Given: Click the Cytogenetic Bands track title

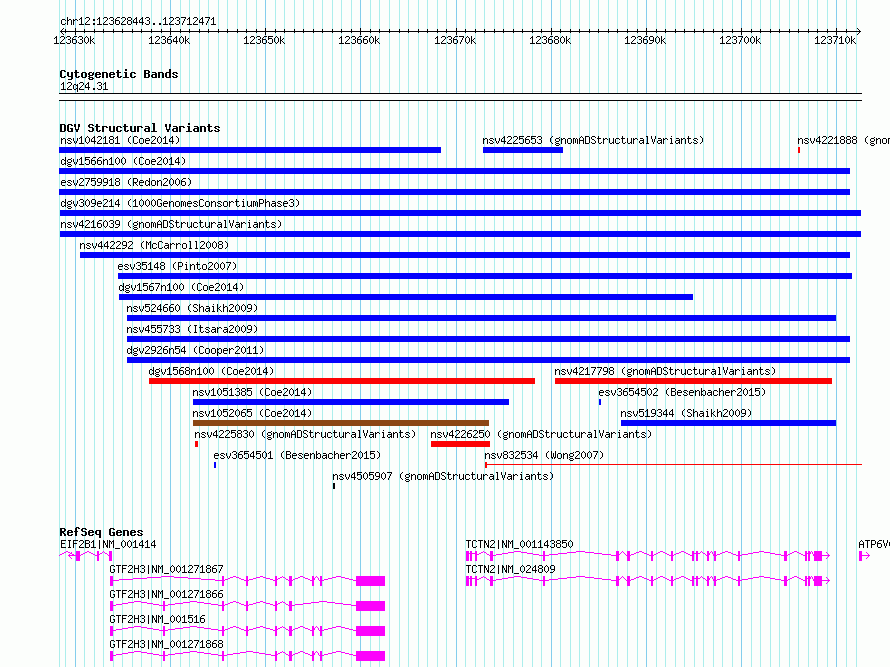Looking at the screenshot, I should (x=119, y=74).
